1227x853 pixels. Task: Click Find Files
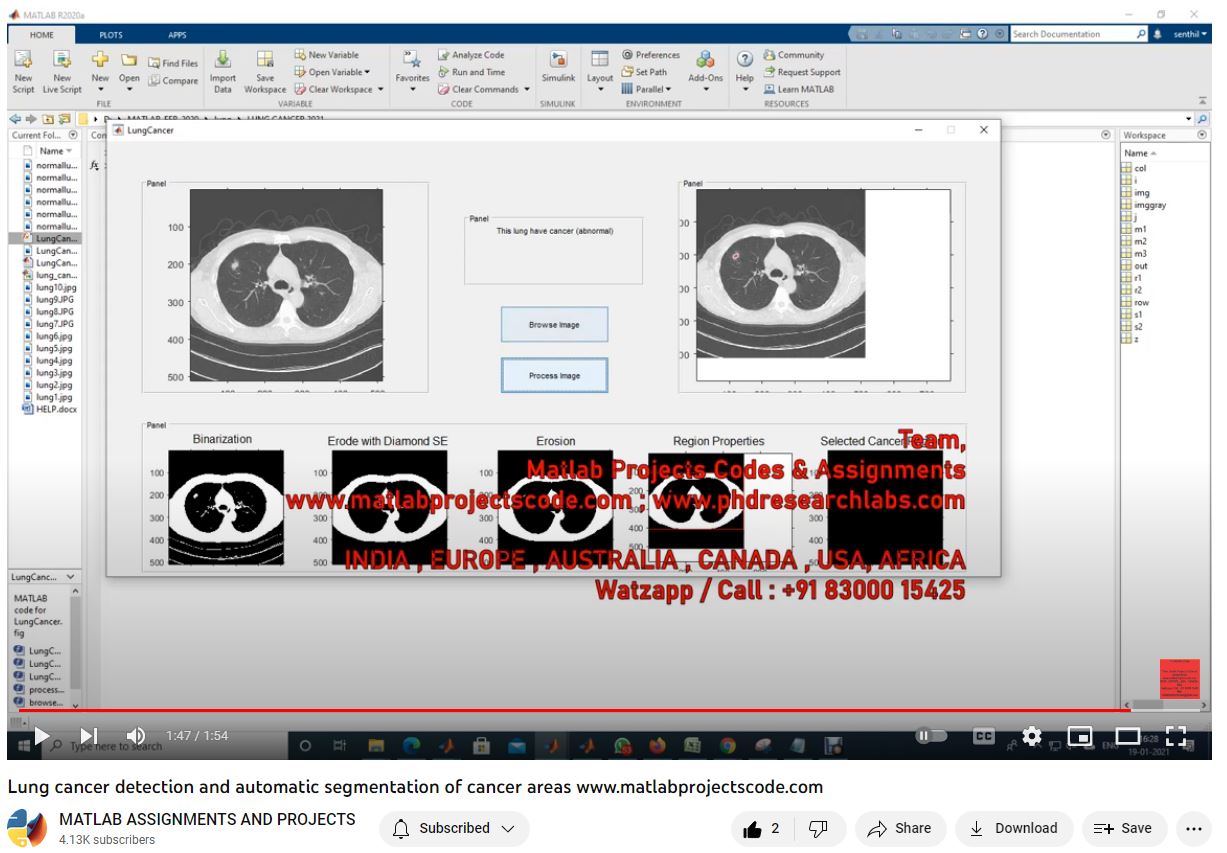(173, 63)
